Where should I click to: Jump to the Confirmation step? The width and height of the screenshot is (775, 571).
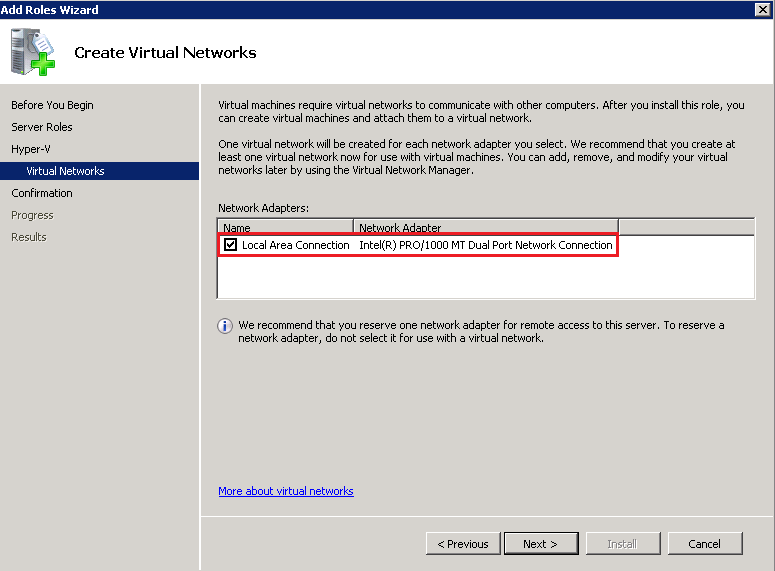(x=42, y=193)
